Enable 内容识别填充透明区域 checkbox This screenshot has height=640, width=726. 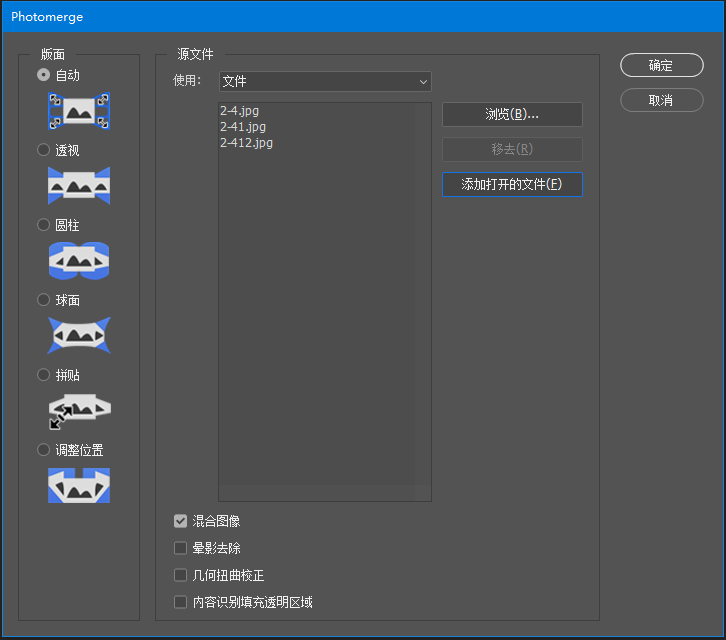coord(181,602)
